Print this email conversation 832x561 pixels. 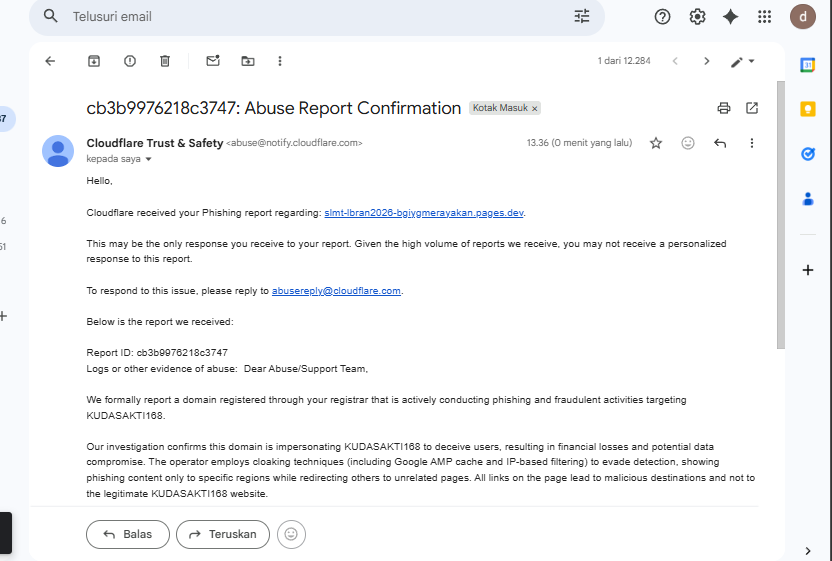pyautogui.click(x=724, y=108)
